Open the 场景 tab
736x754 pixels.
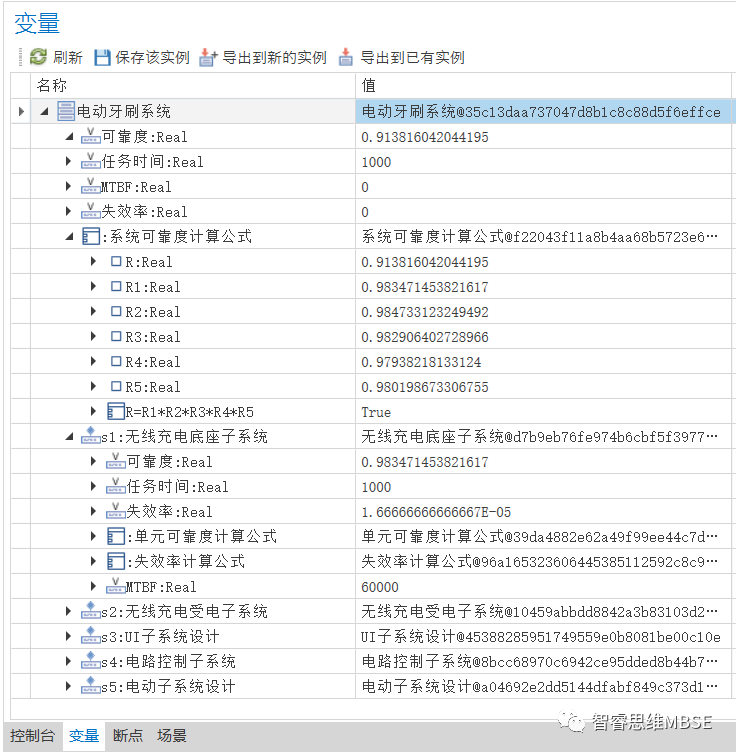[172, 735]
